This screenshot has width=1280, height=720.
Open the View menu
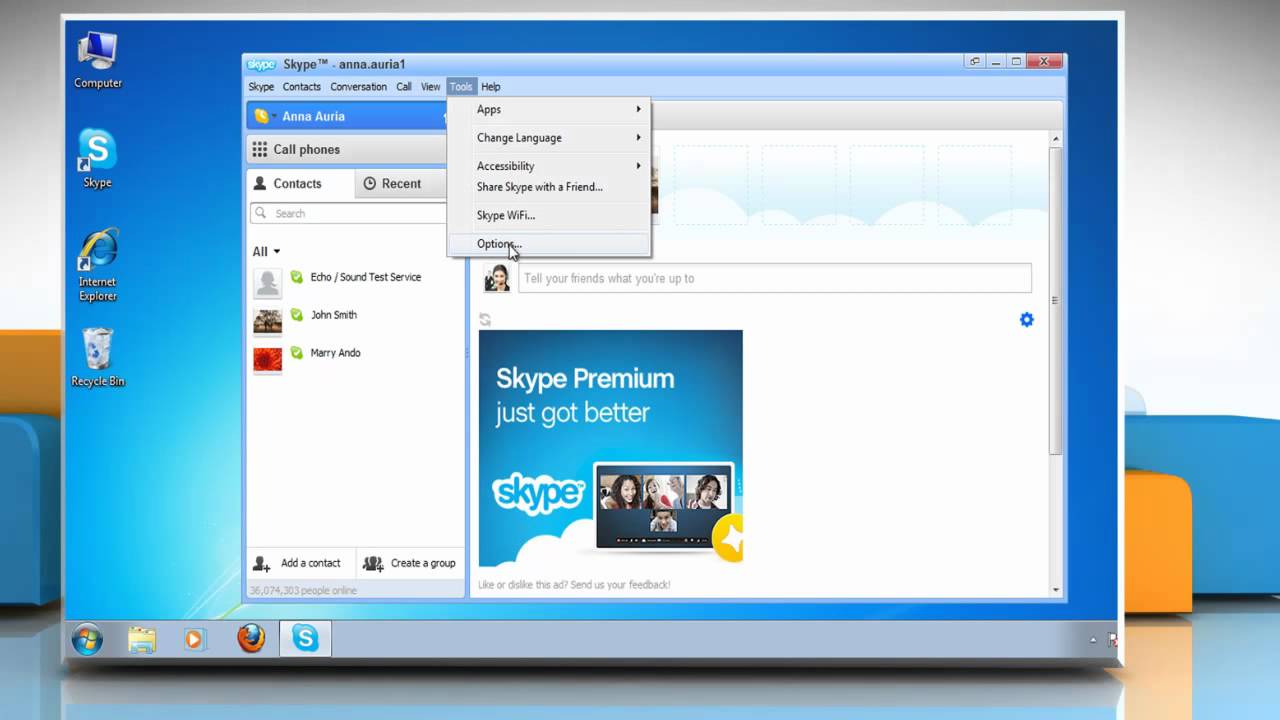click(x=430, y=87)
